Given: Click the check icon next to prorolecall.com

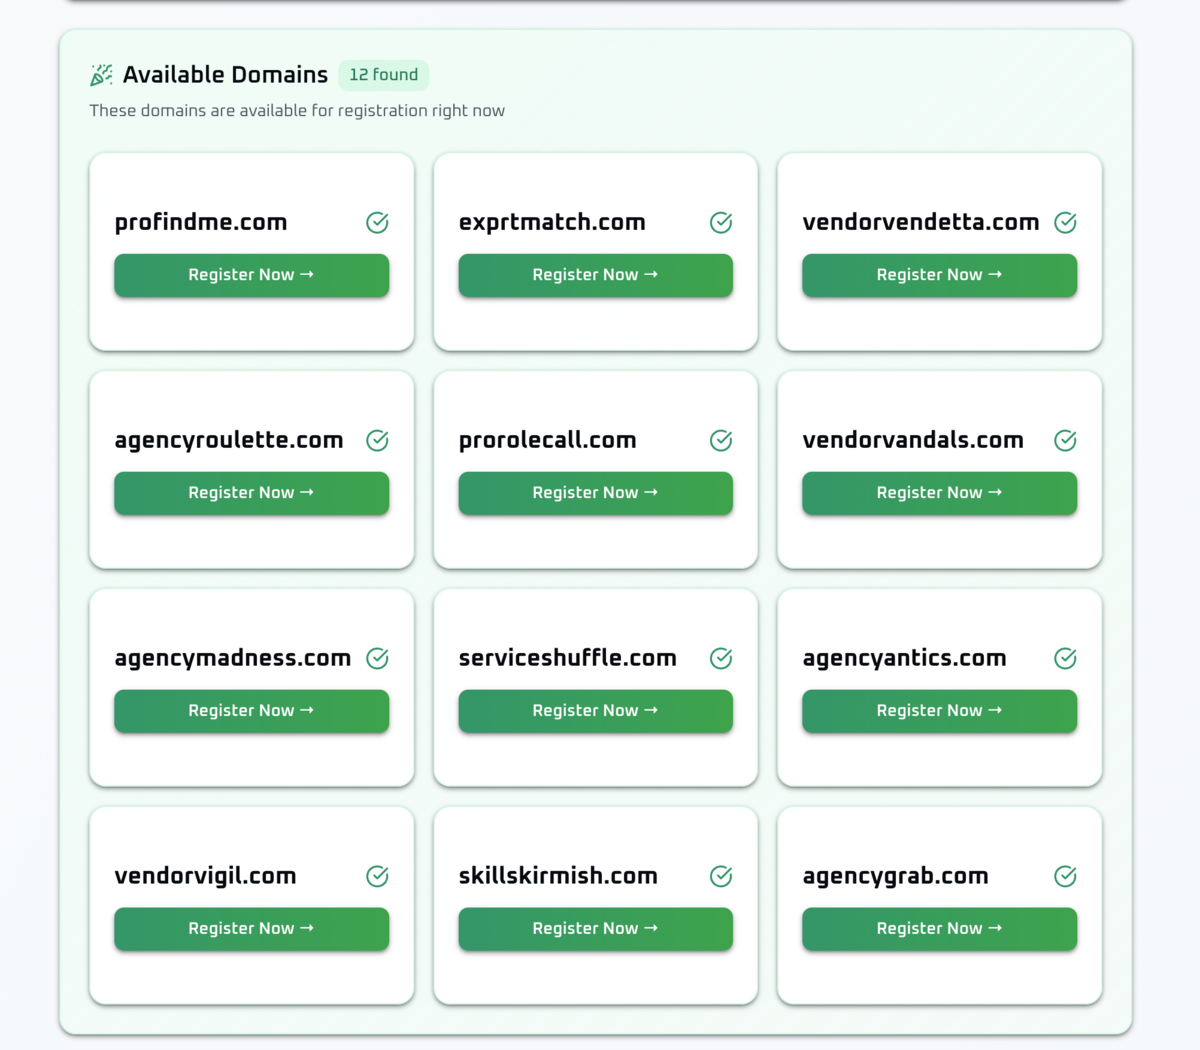Looking at the screenshot, I should tap(721, 441).
